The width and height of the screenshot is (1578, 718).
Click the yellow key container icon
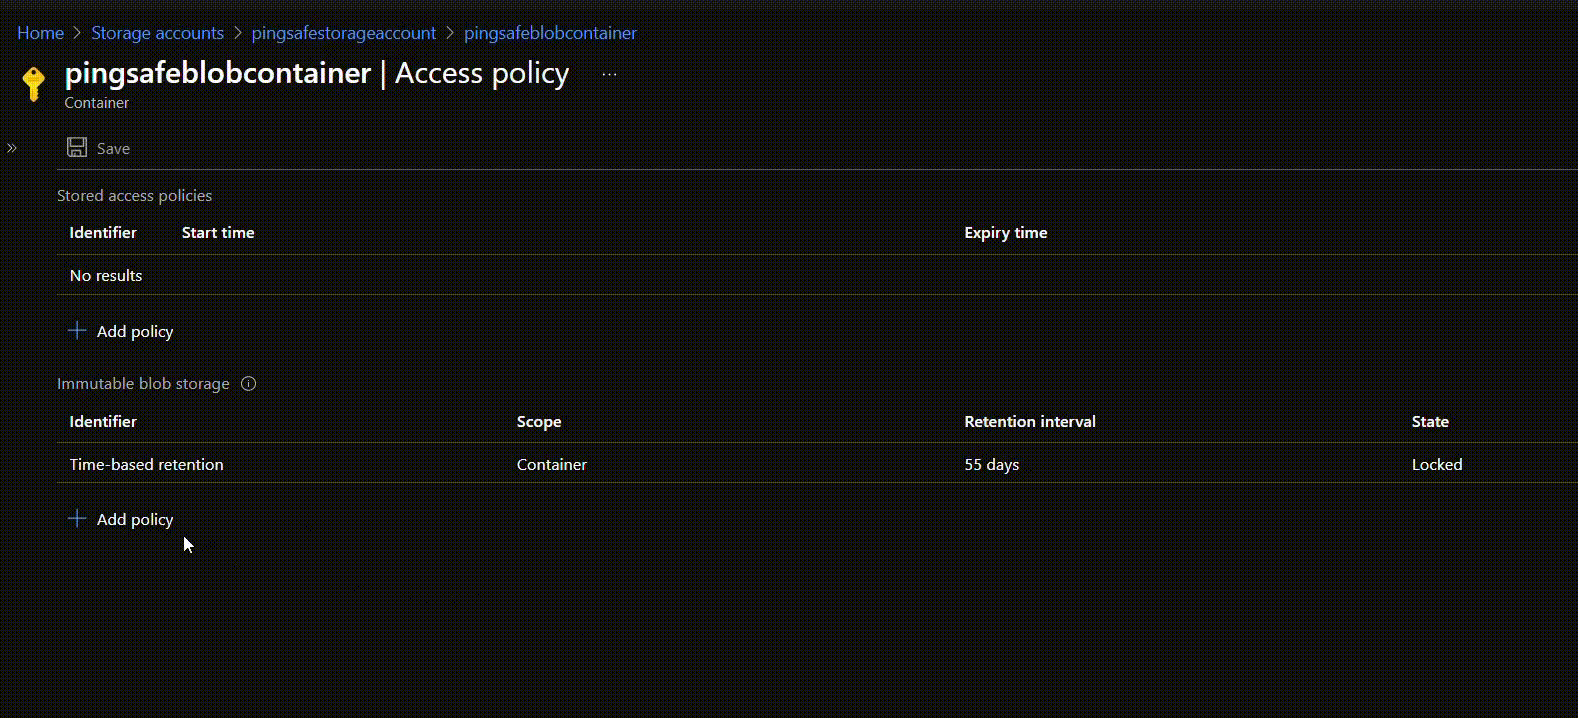[33, 83]
